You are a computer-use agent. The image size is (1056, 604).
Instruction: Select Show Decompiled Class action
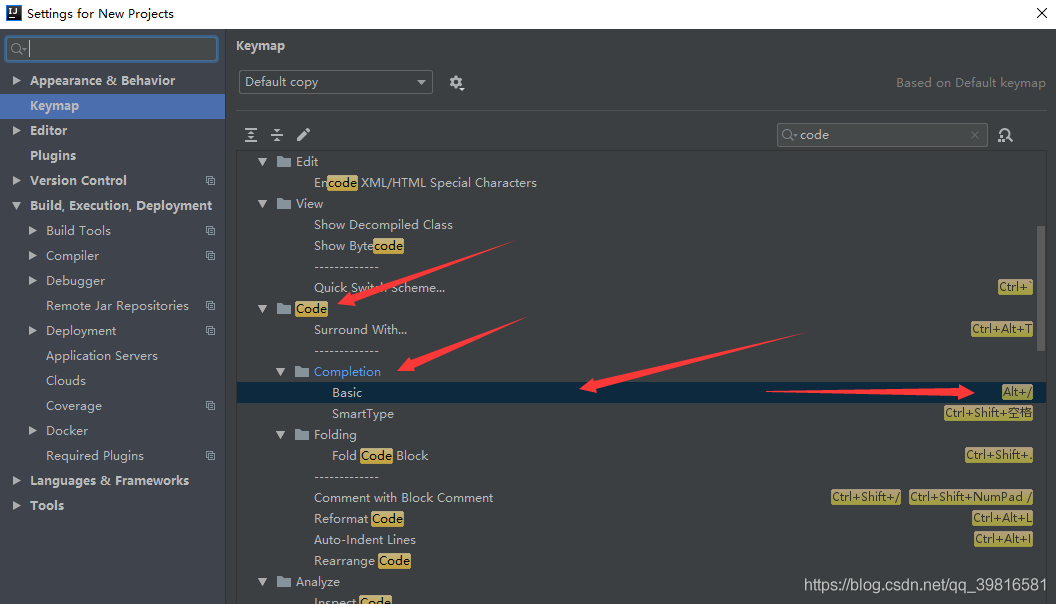(x=383, y=225)
